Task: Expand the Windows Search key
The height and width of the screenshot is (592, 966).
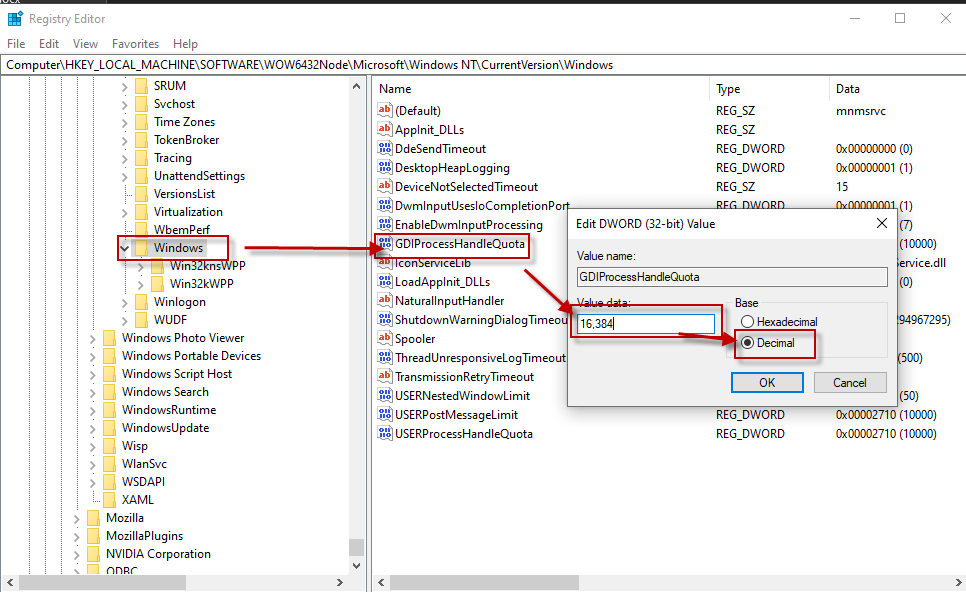Action: coord(93,392)
